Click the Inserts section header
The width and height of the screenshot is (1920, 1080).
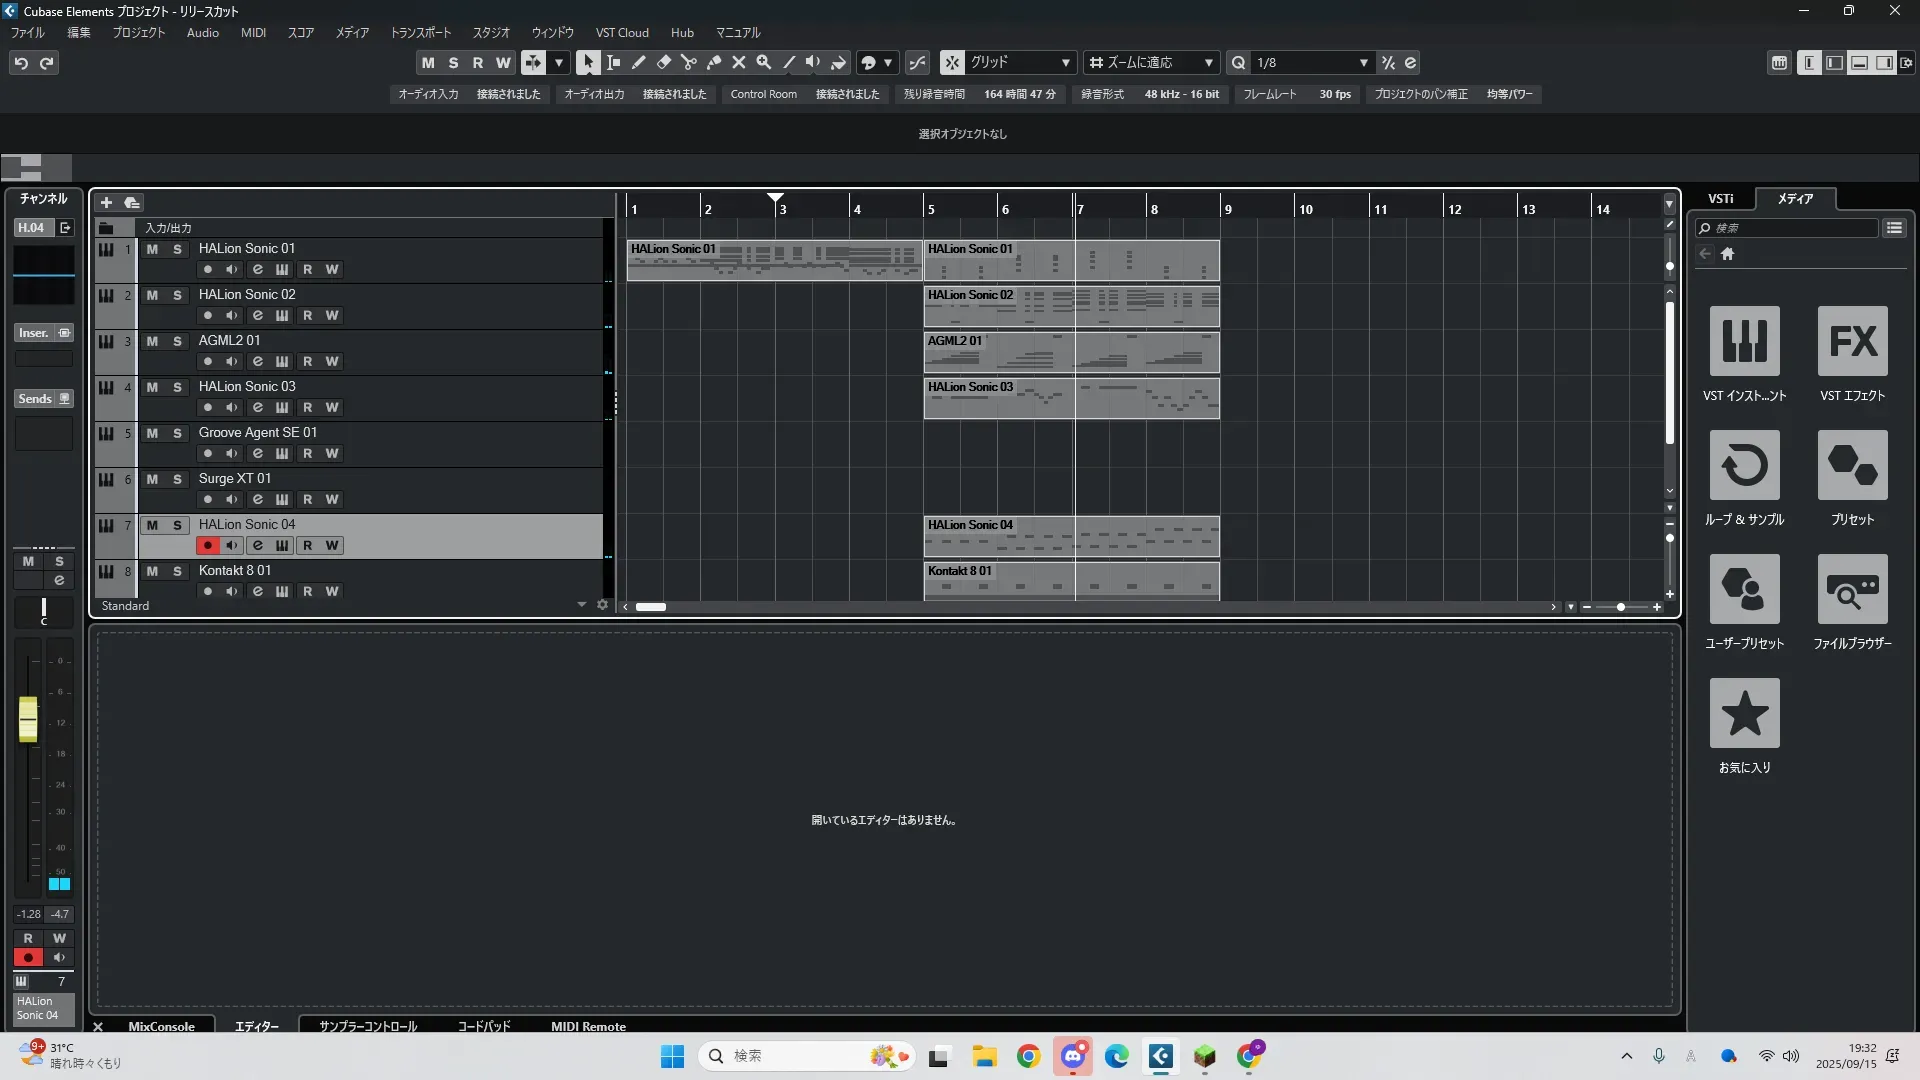click(34, 333)
